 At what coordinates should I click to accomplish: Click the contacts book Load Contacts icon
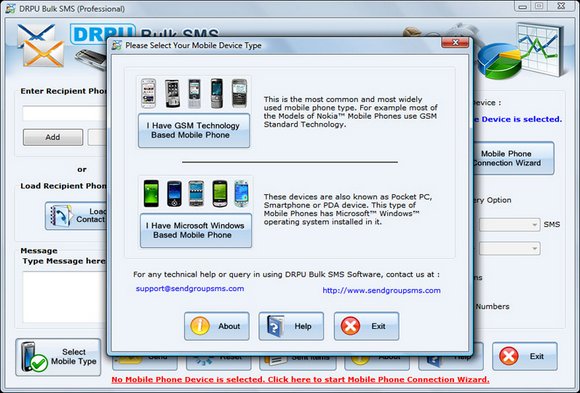[60, 215]
